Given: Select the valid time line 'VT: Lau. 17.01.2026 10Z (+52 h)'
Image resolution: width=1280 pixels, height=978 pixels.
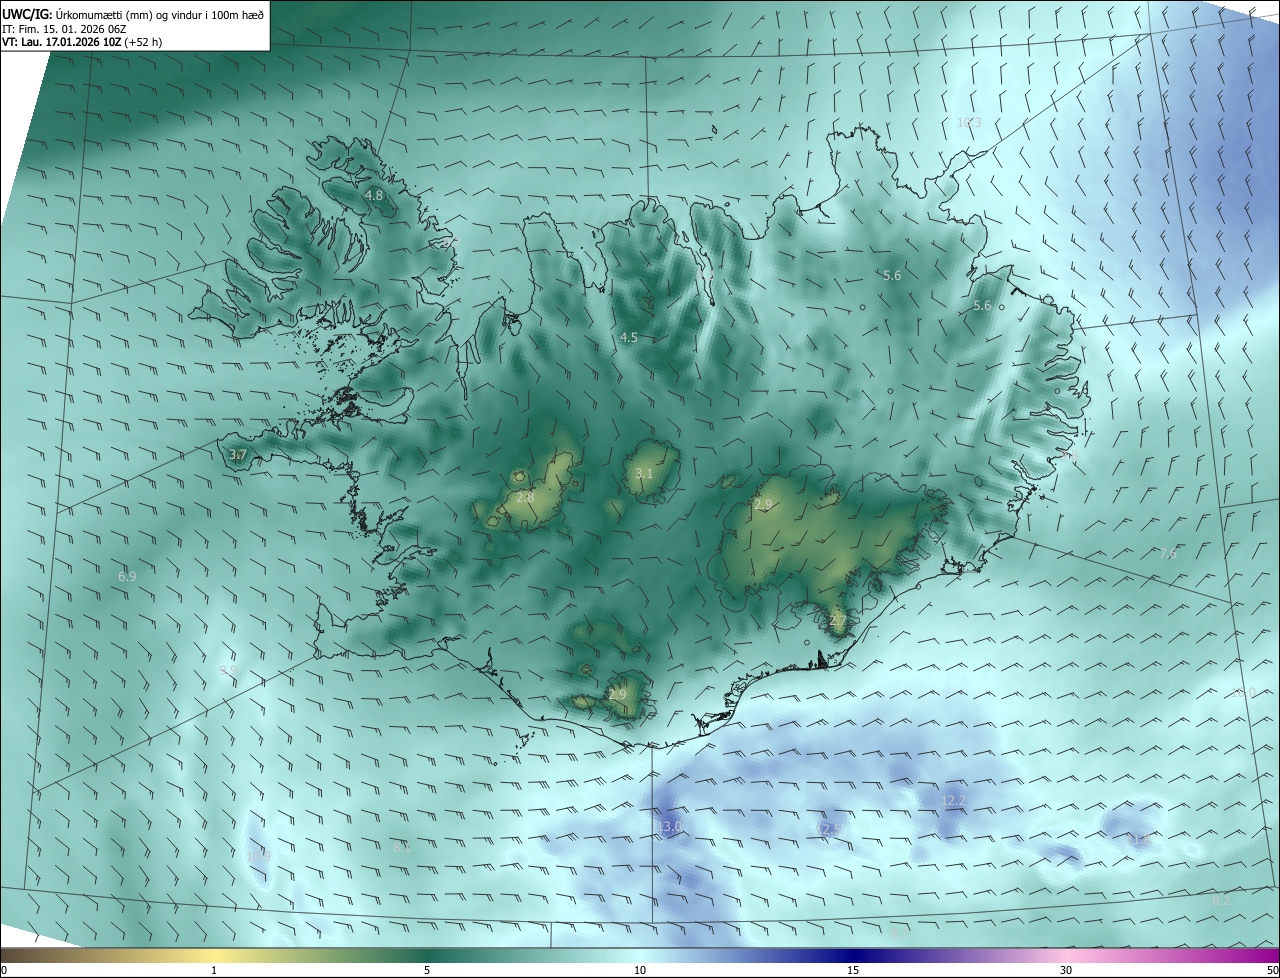Looking at the screenshot, I should click(83, 42).
